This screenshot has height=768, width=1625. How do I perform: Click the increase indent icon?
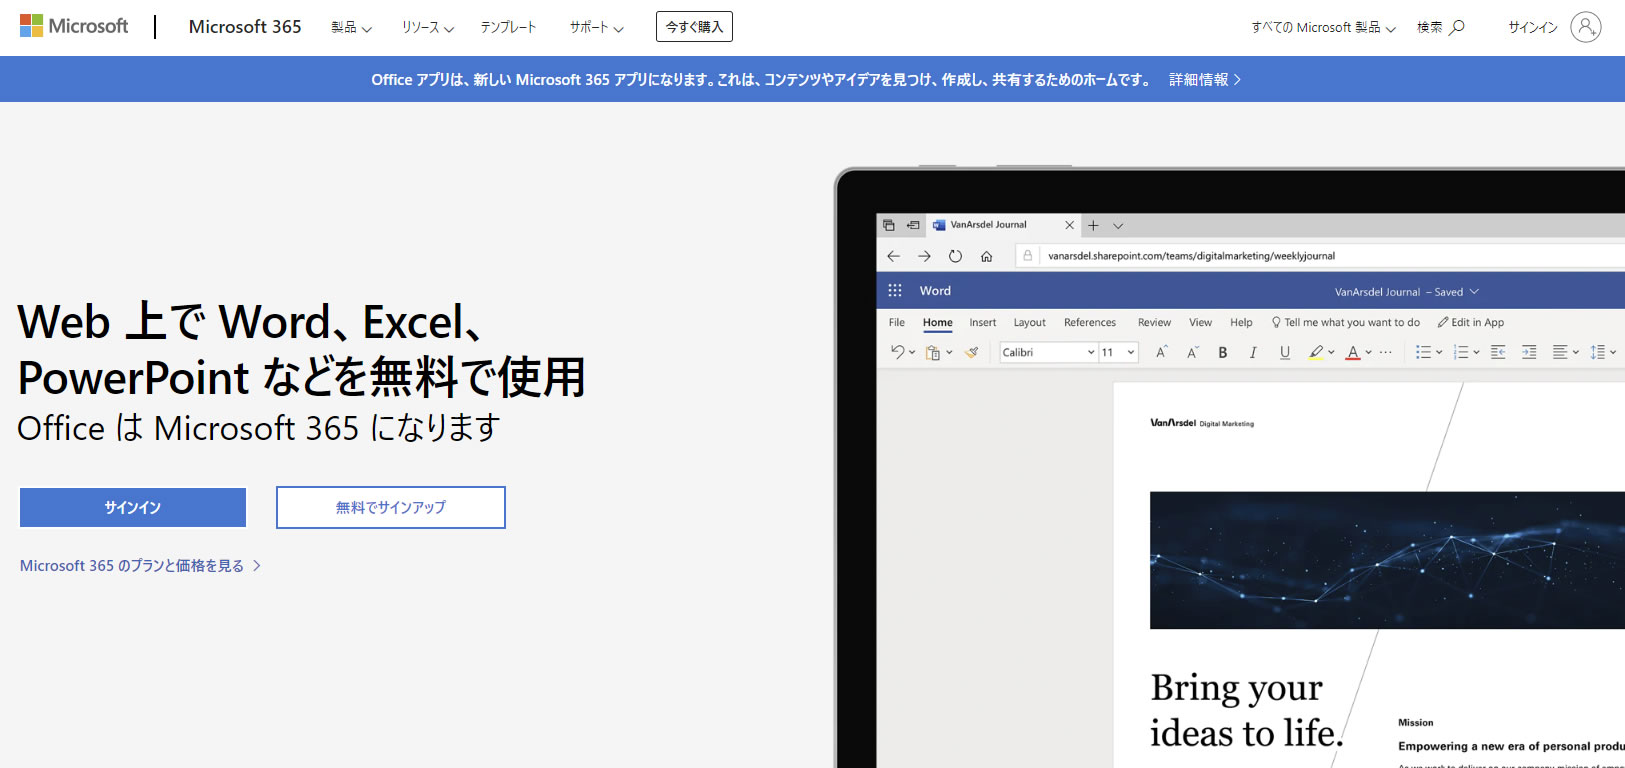click(x=1529, y=352)
